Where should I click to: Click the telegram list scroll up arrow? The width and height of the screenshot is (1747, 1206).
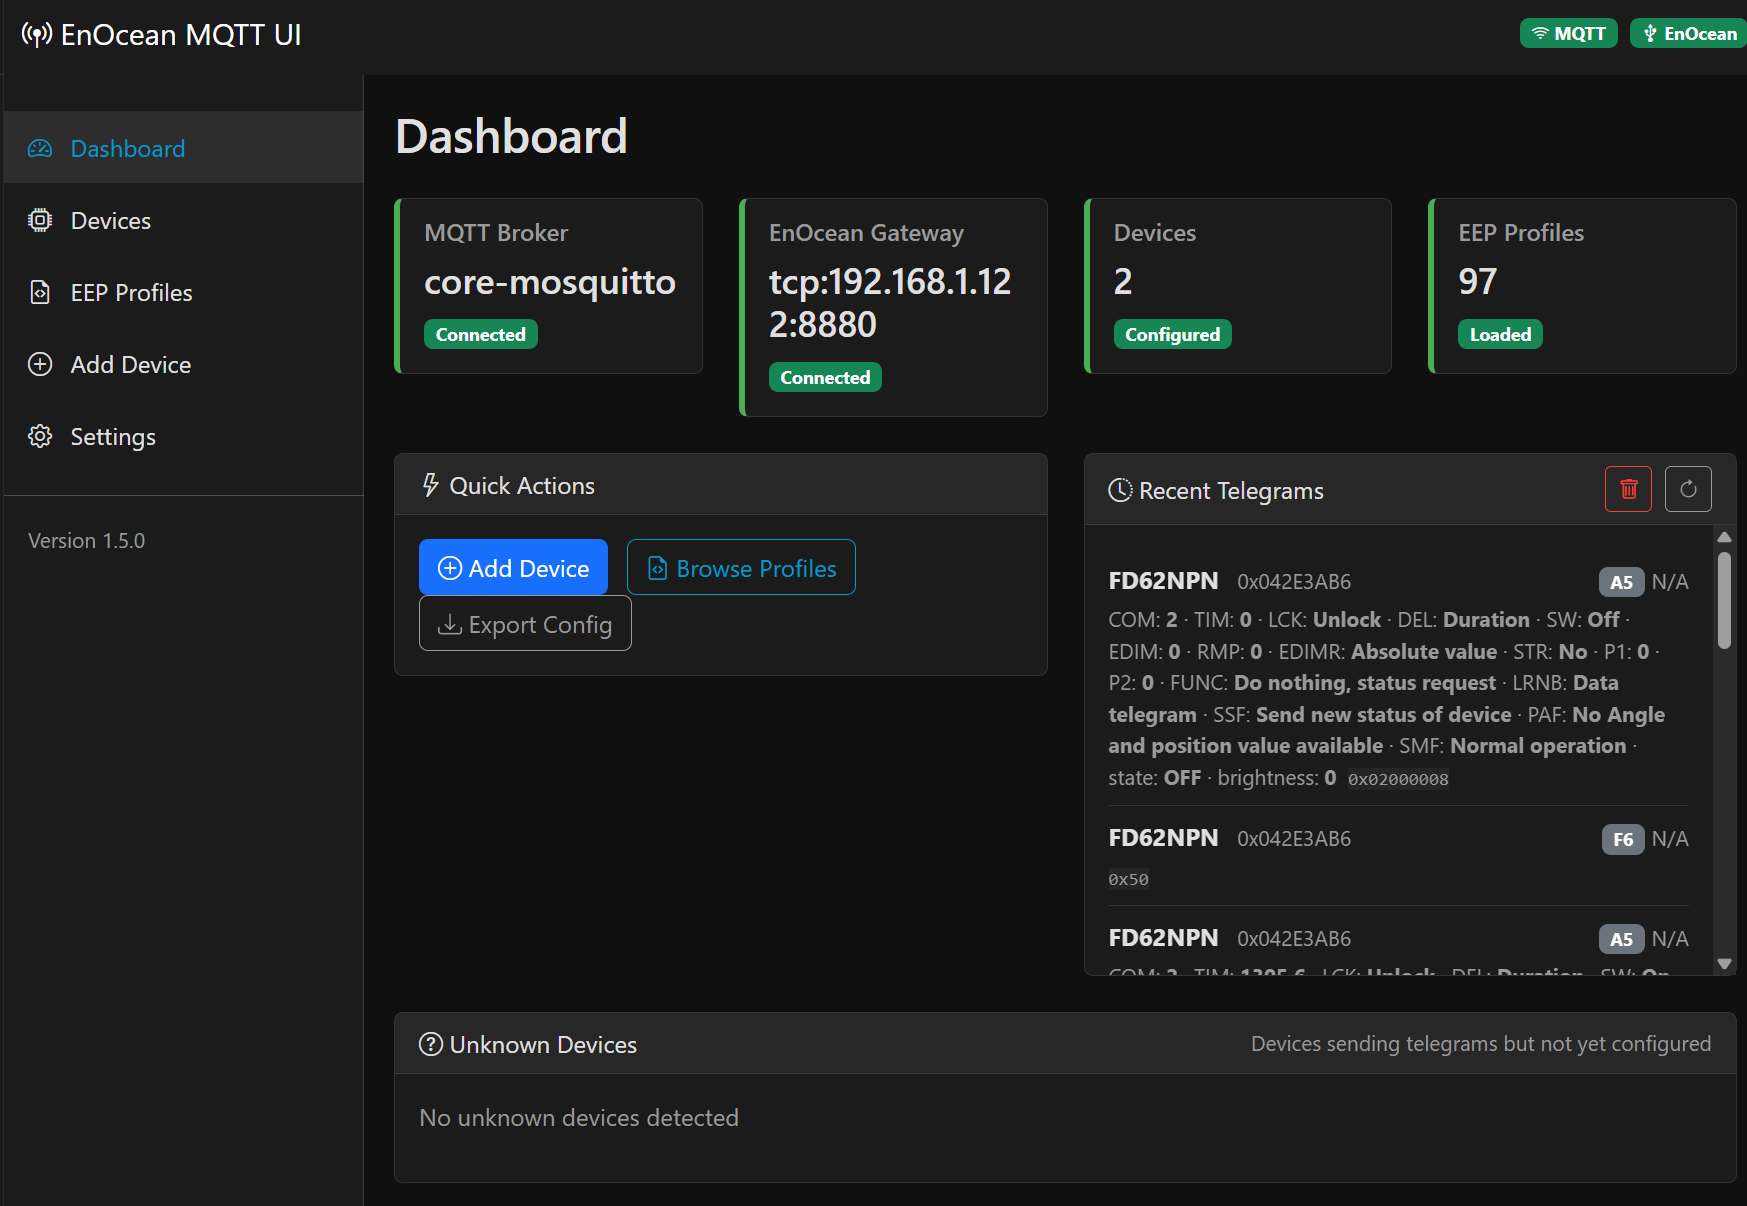[x=1724, y=537]
